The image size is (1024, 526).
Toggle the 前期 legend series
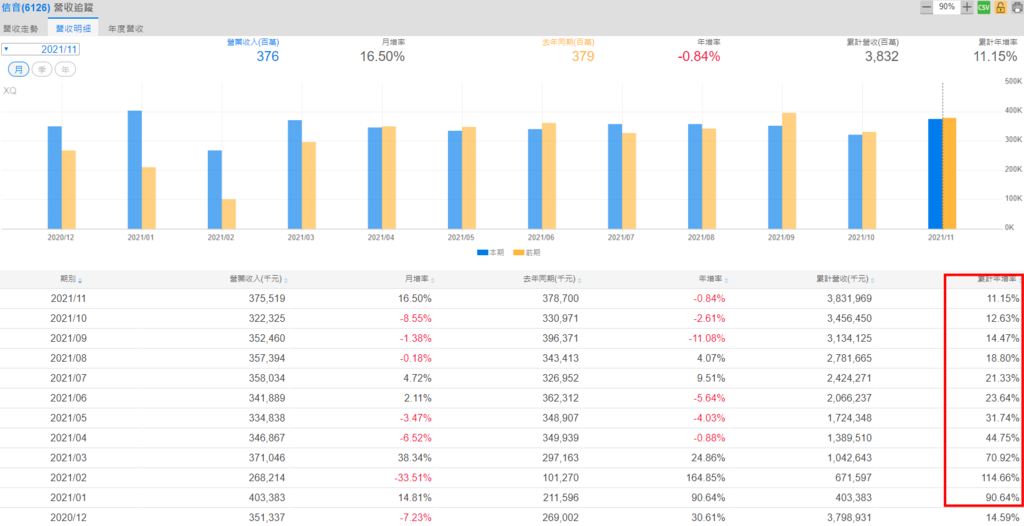point(527,252)
